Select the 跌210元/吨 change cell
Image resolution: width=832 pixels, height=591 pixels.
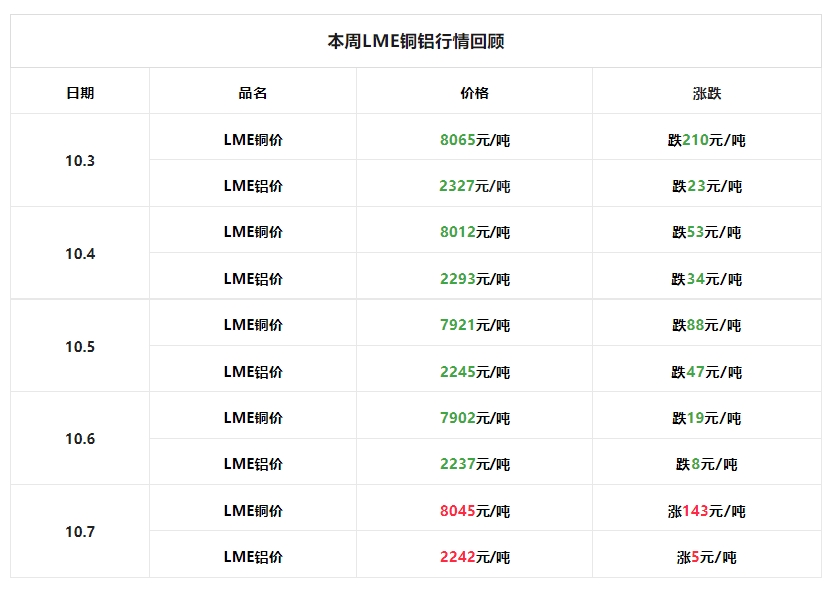pyautogui.click(x=706, y=140)
